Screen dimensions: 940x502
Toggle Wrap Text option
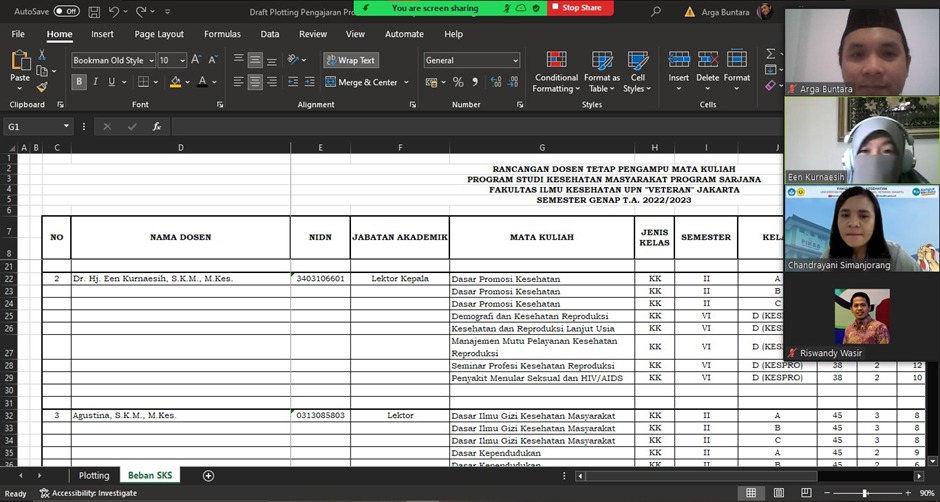(350, 60)
